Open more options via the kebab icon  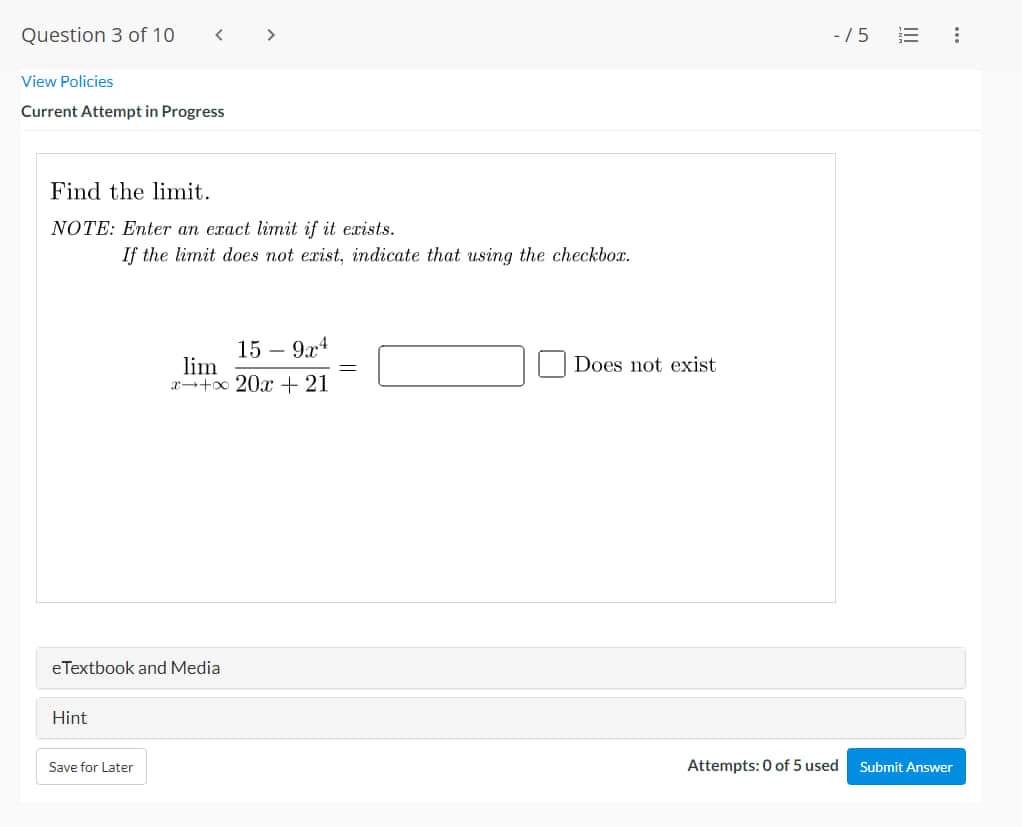(956, 35)
